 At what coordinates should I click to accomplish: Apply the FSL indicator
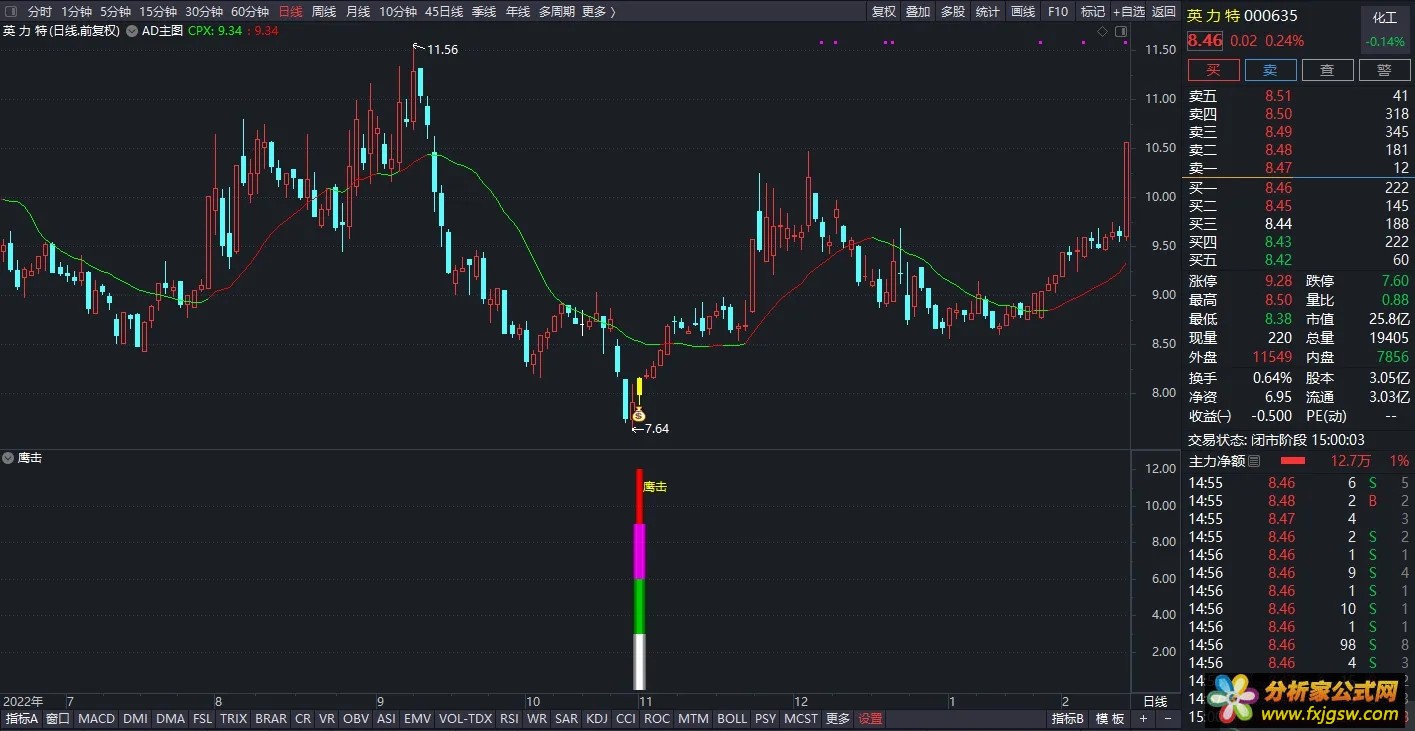pos(203,719)
